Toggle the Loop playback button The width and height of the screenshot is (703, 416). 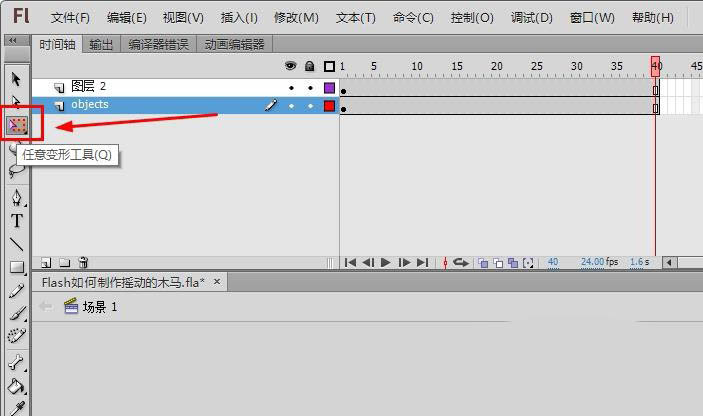tap(460, 263)
